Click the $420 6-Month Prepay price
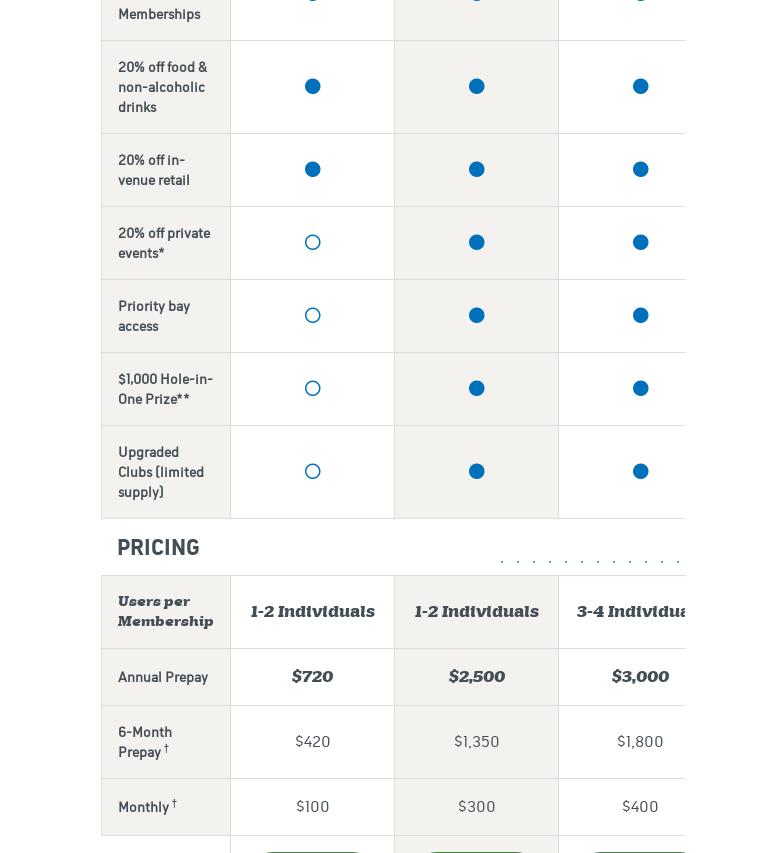The height and width of the screenshot is (853, 770). pos(313,741)
